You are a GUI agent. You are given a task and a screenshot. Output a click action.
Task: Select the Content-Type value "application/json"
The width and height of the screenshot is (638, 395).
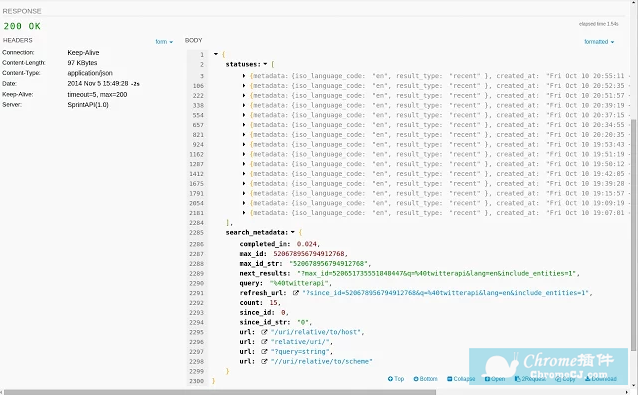click(x=90, y=73)
